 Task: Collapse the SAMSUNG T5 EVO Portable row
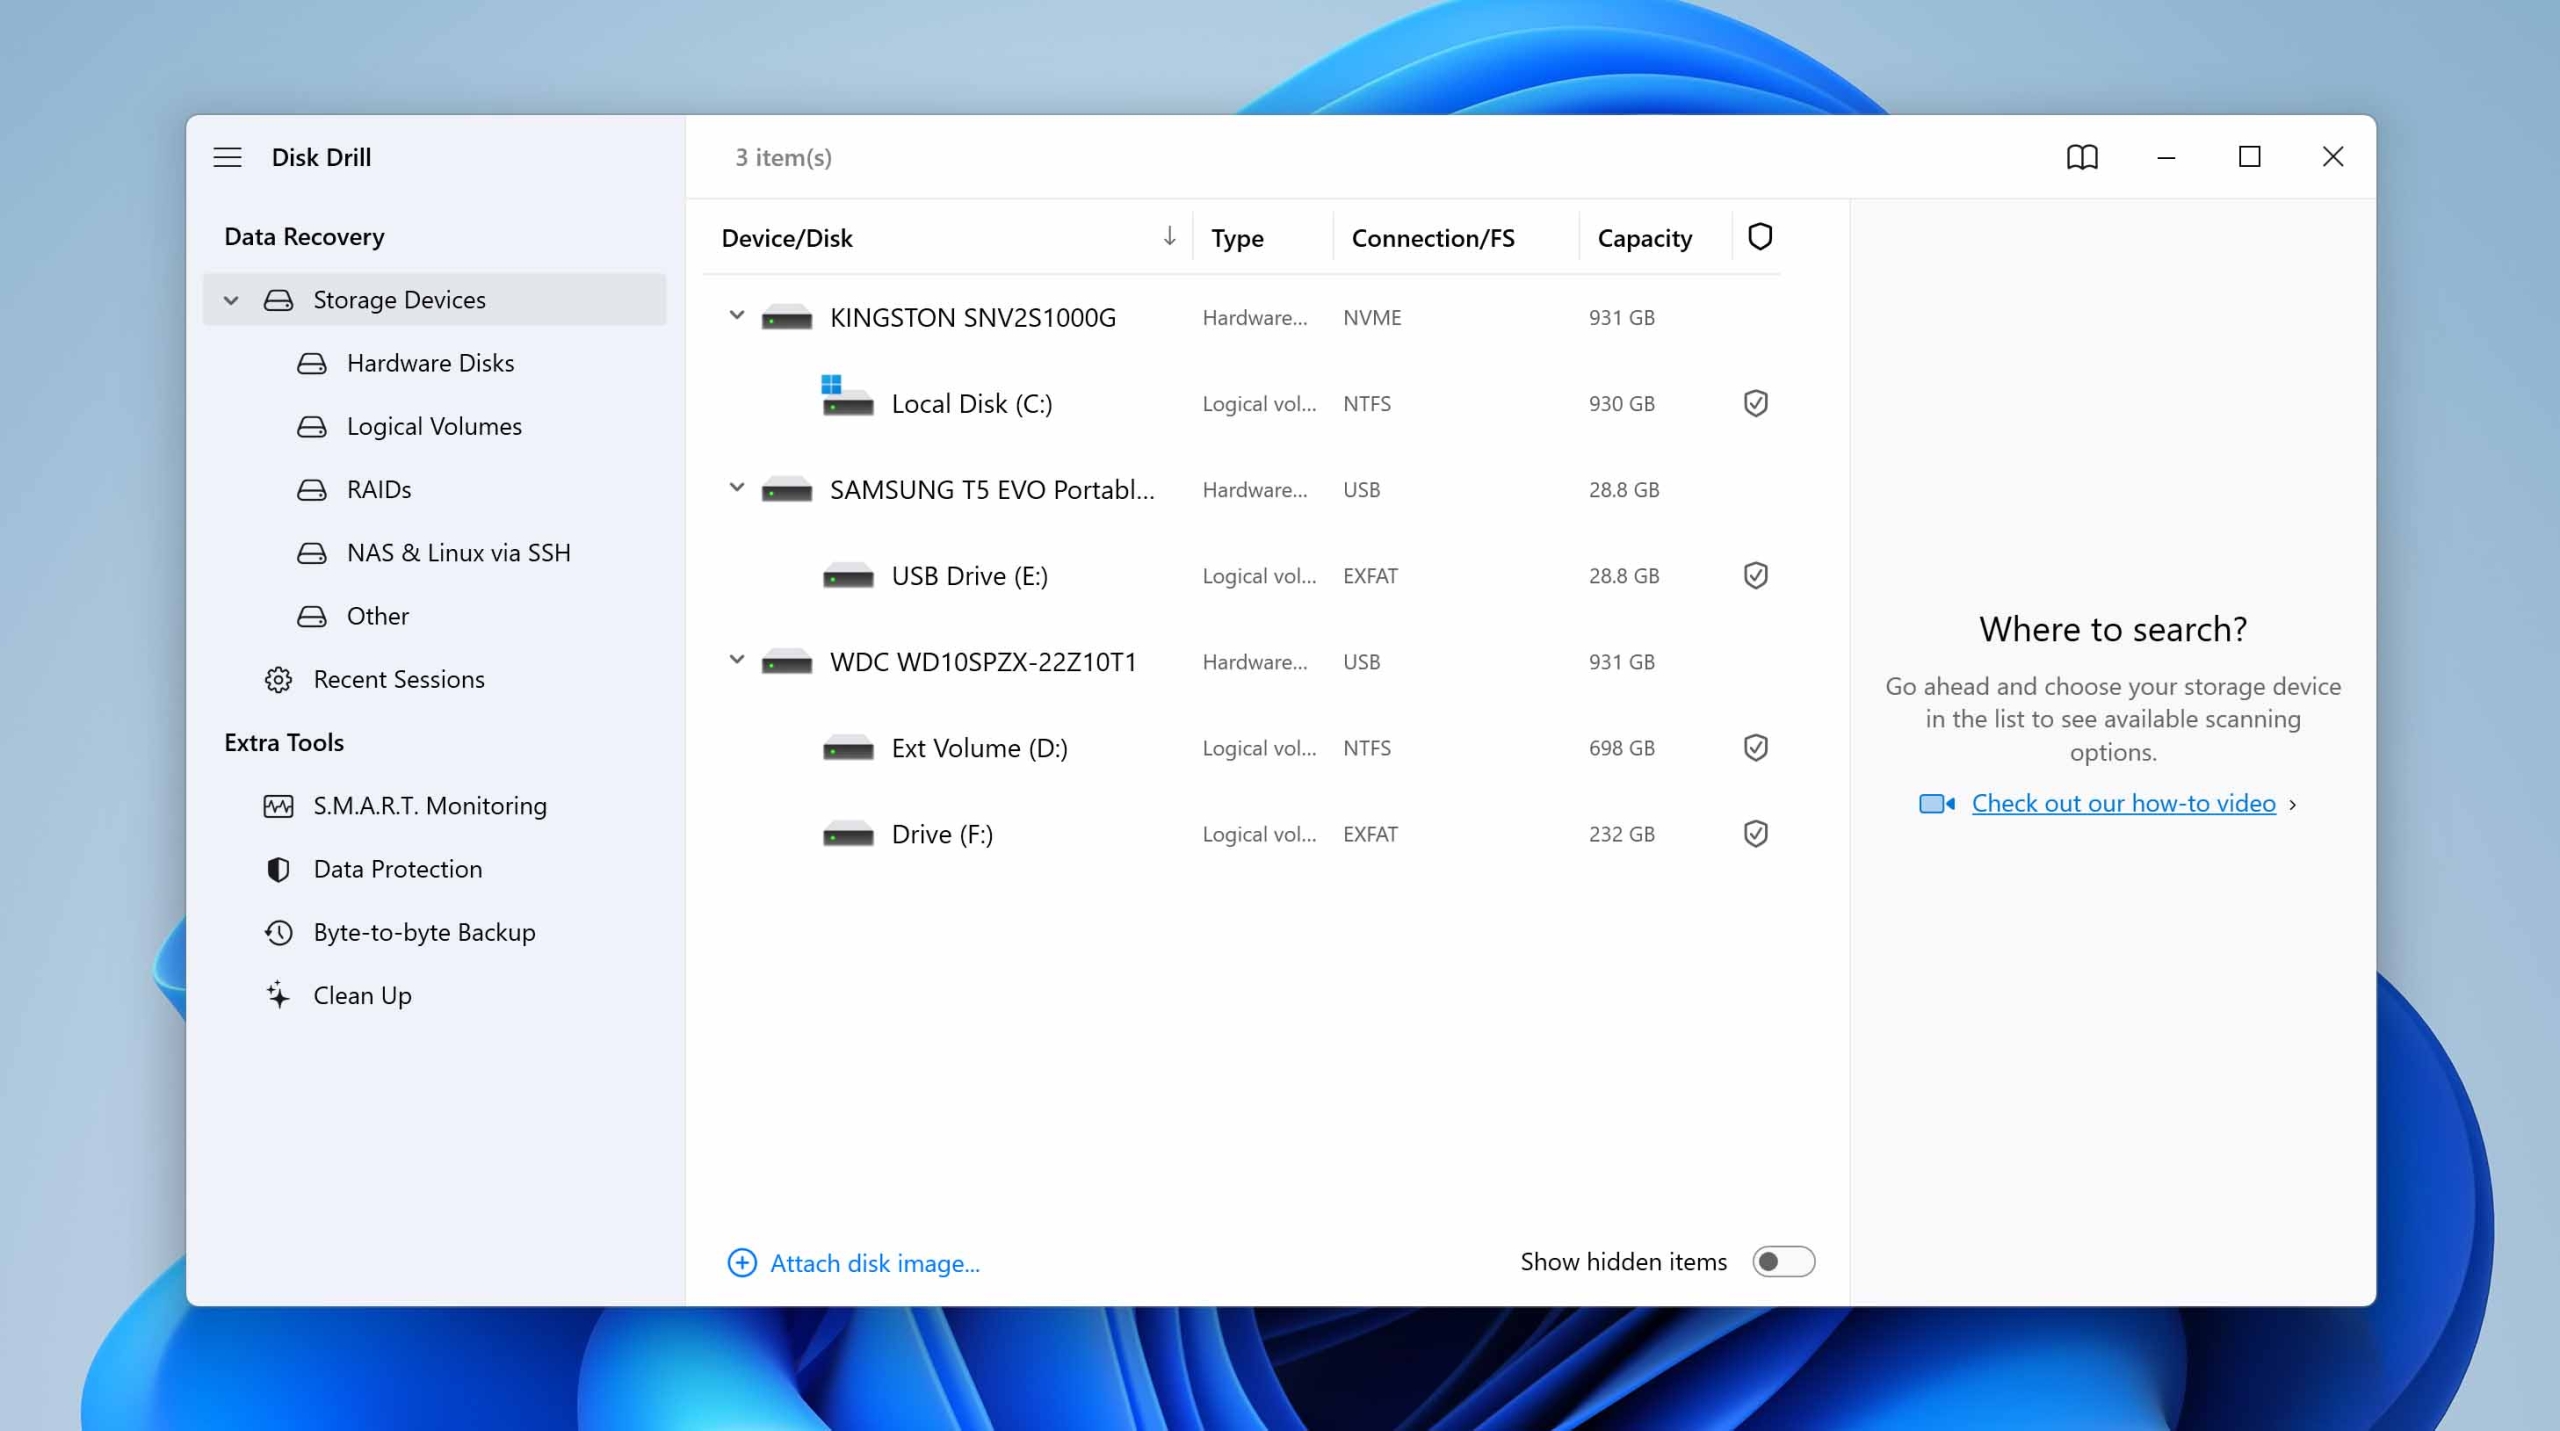click(x=737, y=488)
